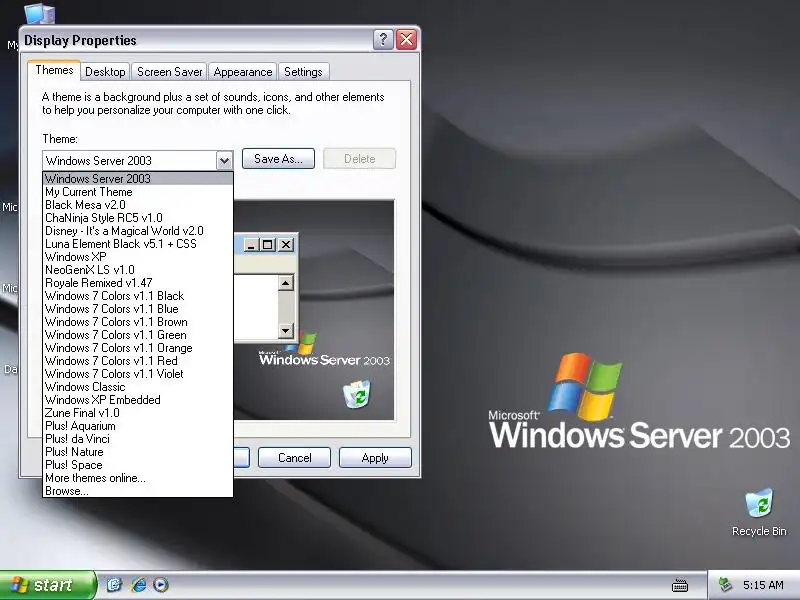800x600 pixels.
Task: Click the Save As... button
Action: [x=278, y=159]
